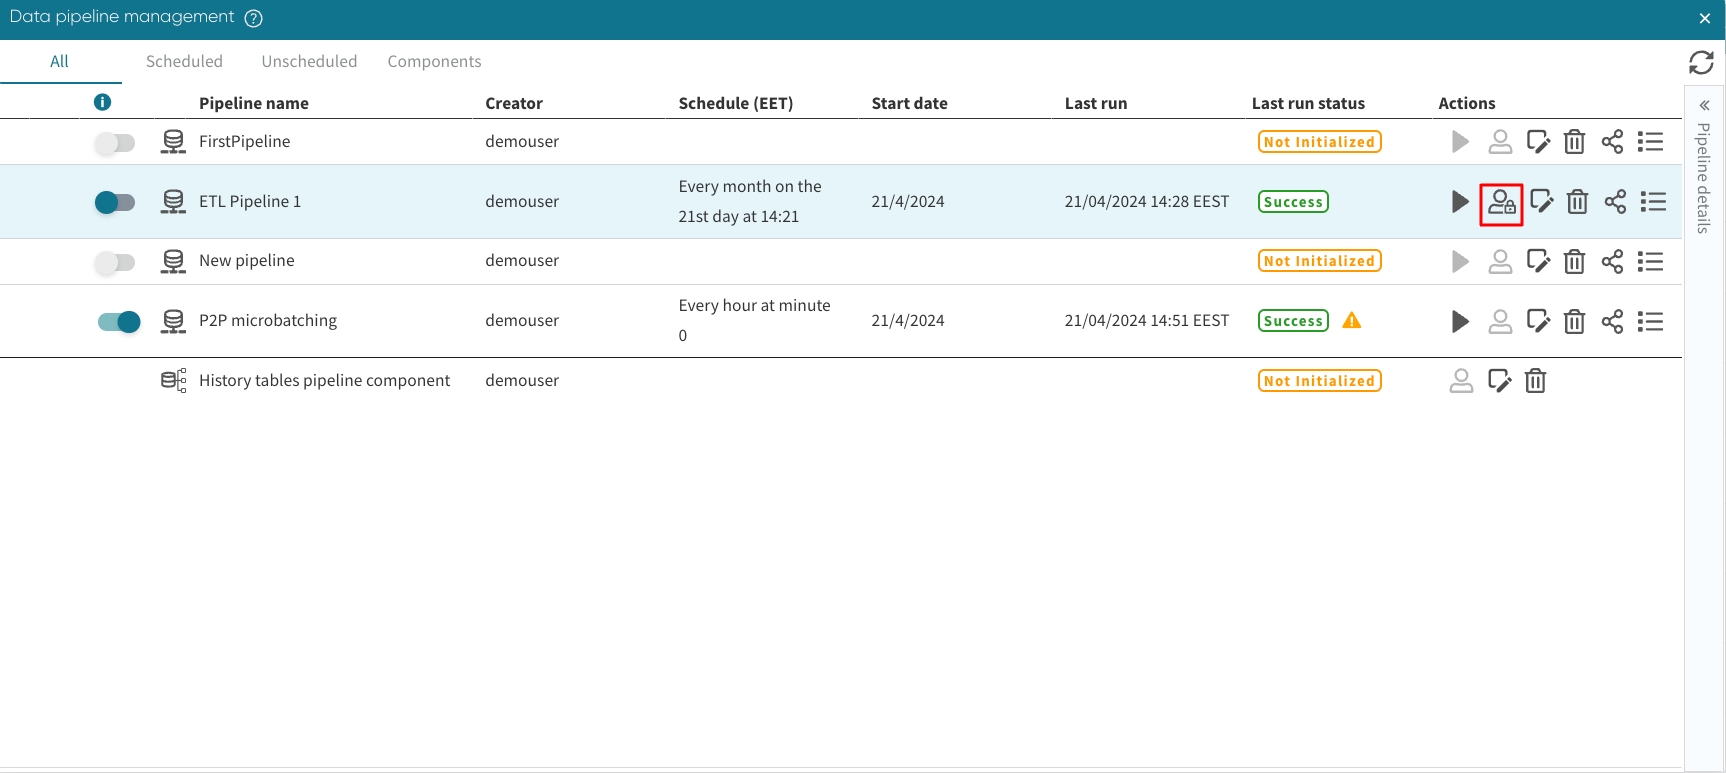1726x773 pixels.
Task: Open help for Data pipeline management
Action: 254,18
